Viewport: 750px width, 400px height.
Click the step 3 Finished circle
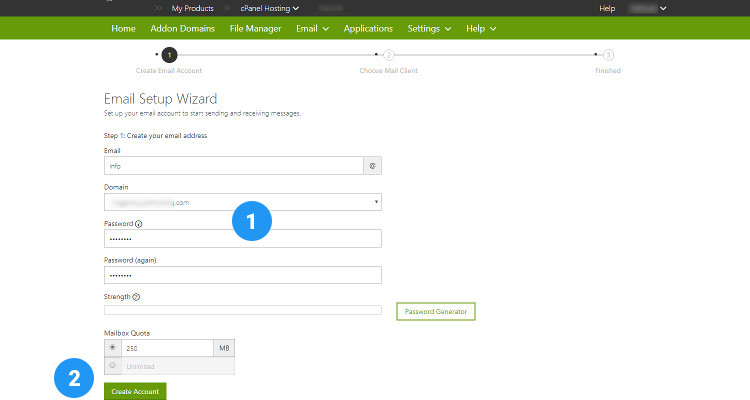click(x=608, y=56)
